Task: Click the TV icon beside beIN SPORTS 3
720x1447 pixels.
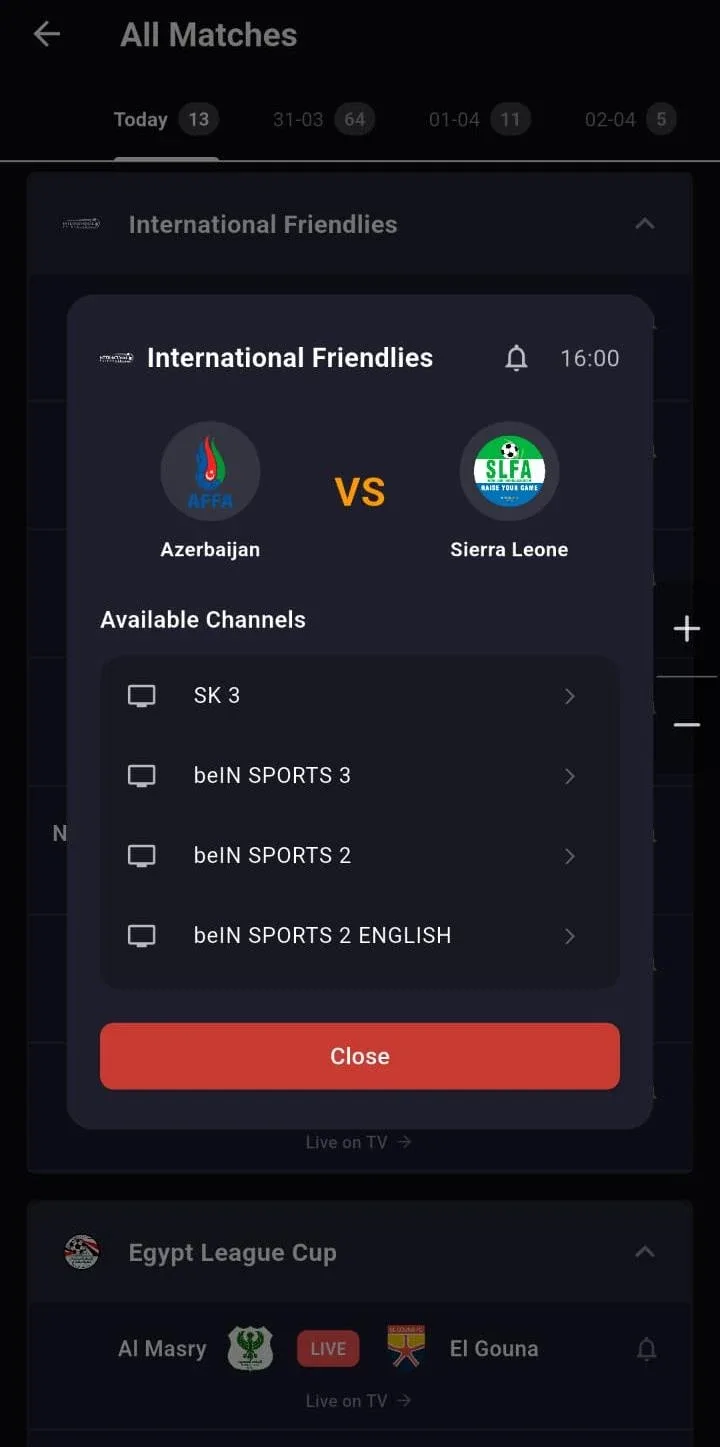Action: pos(141,775)
